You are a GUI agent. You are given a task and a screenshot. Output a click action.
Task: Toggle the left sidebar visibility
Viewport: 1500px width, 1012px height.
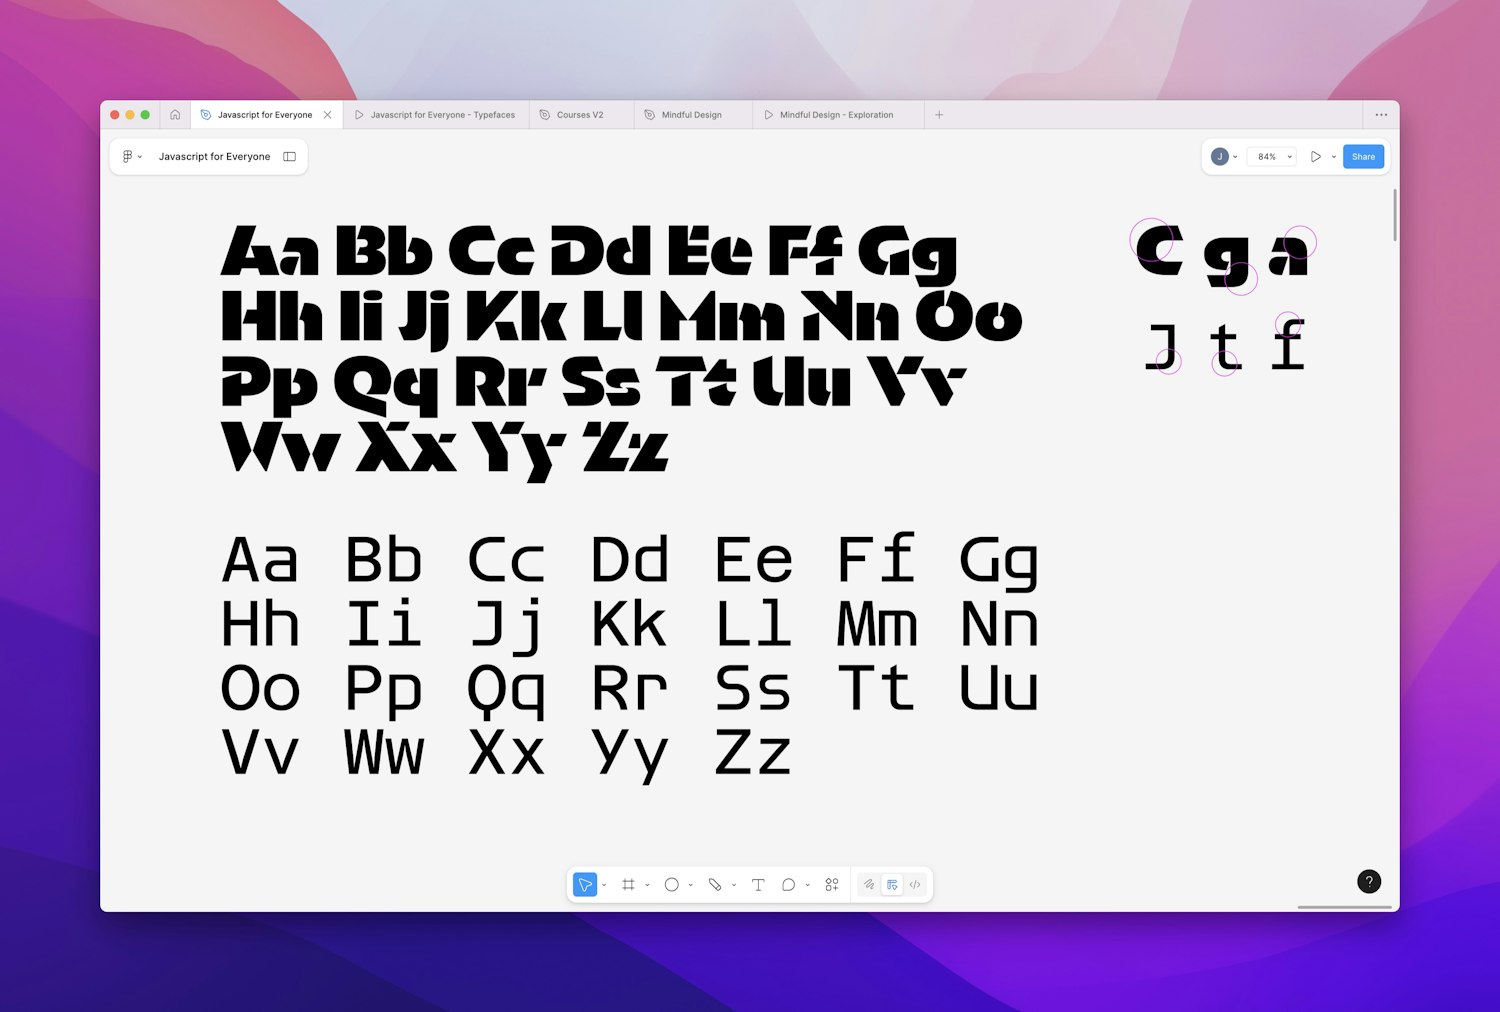click(x=289, y=156)
